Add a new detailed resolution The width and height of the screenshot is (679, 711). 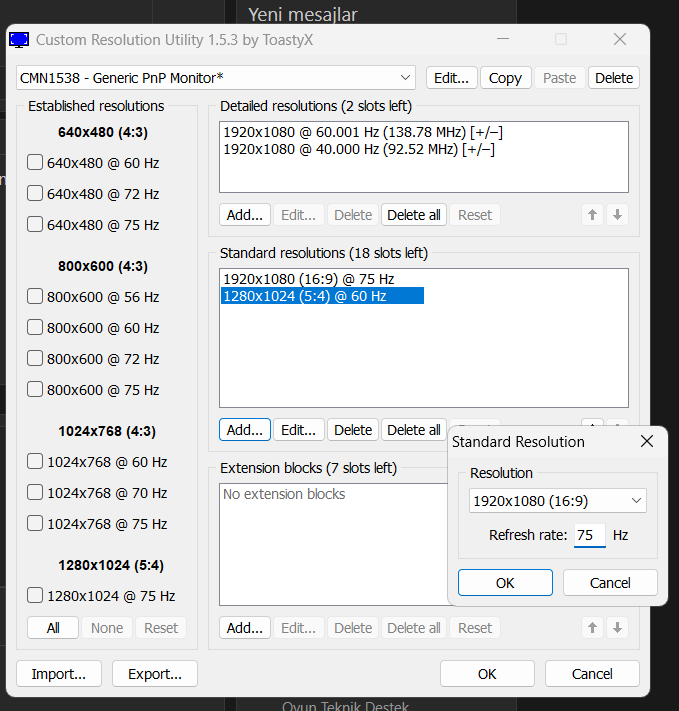pos(245,214)
